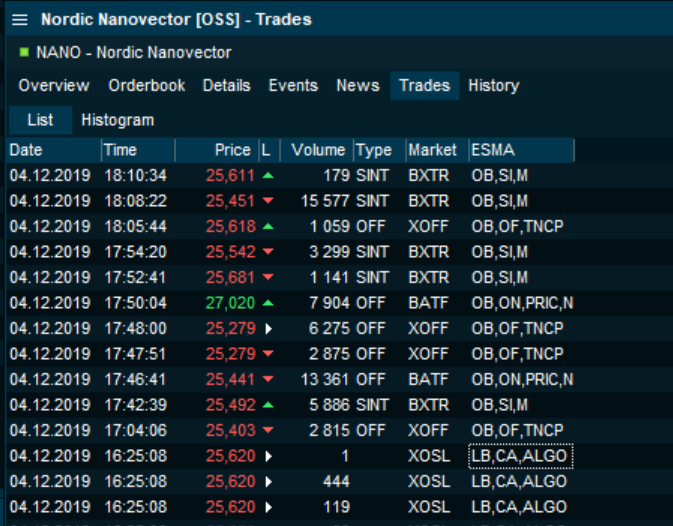
Task: Sort by the Market column header
Action: [437, 150]
